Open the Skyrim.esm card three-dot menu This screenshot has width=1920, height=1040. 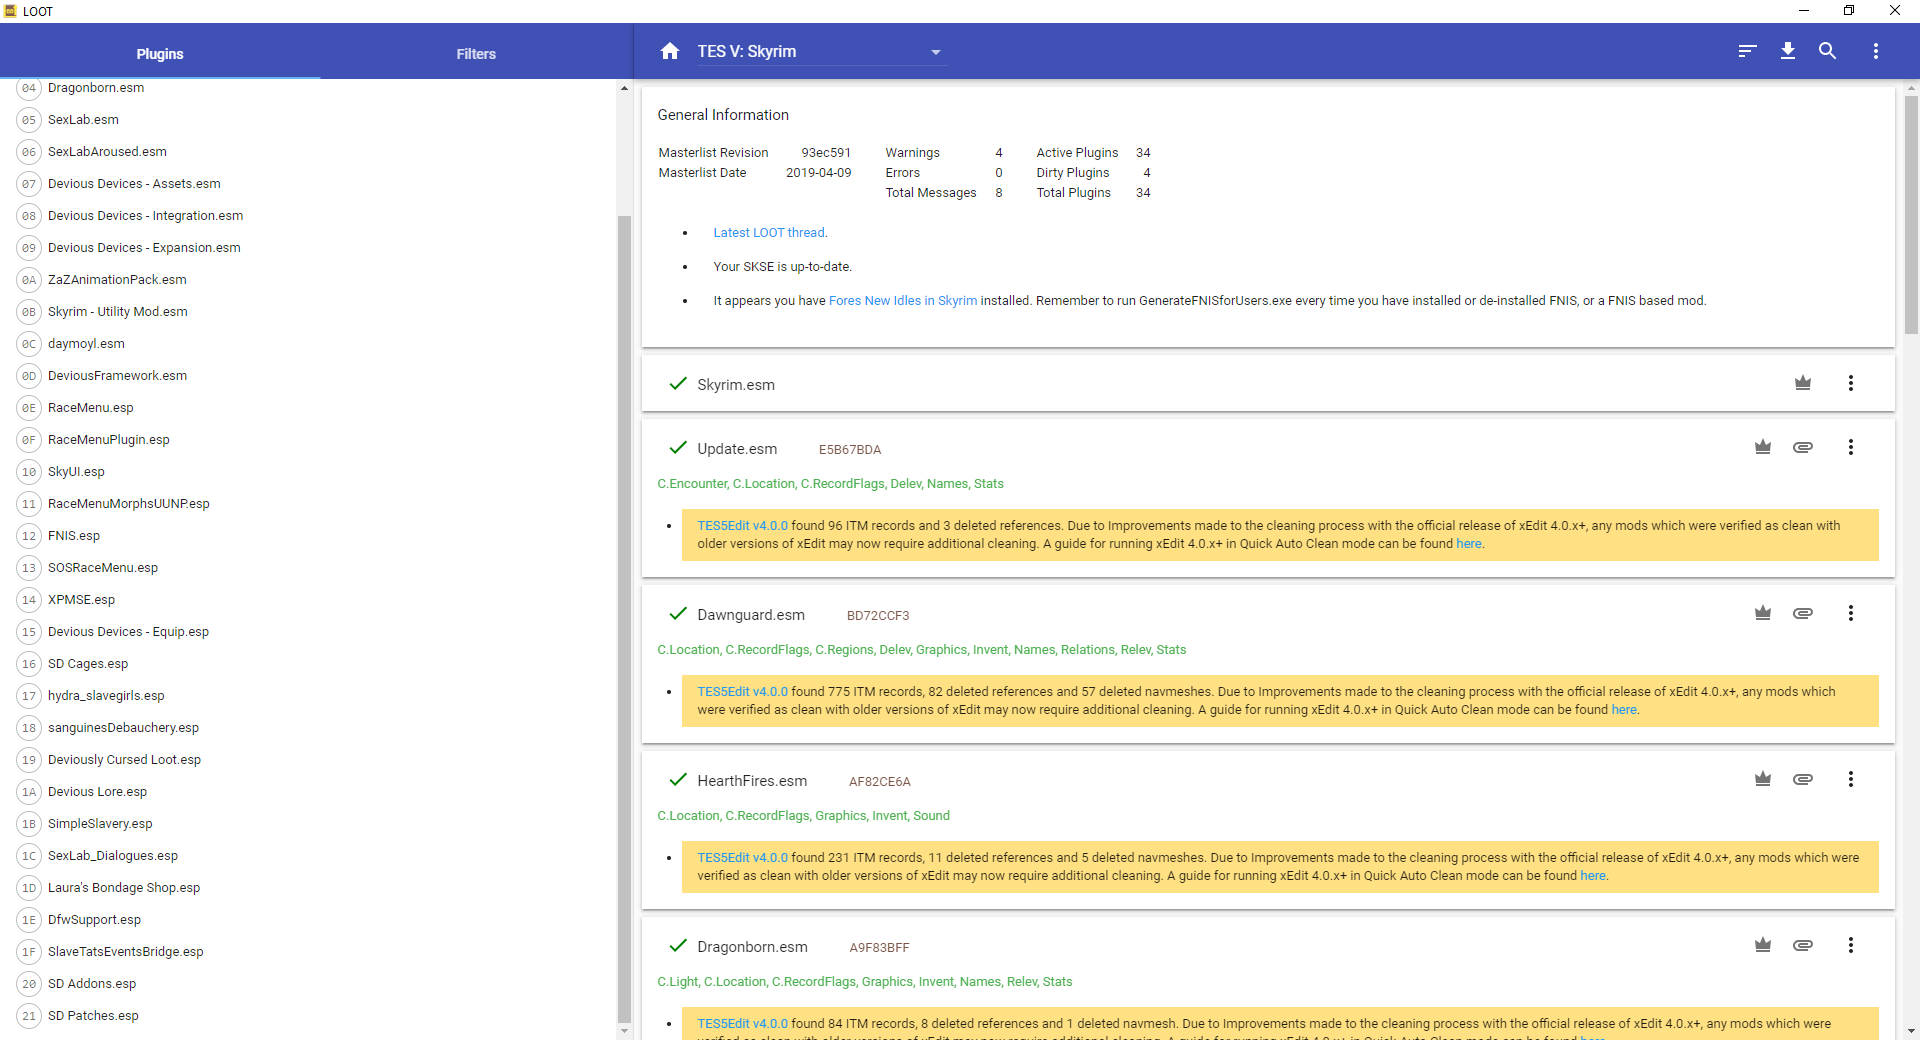click(x=1851, y=383)
